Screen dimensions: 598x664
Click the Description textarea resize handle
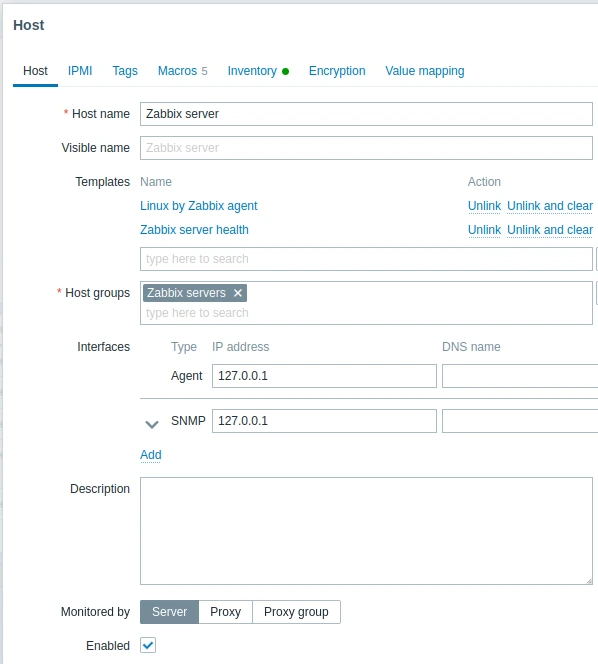click(x=589, y=581)
